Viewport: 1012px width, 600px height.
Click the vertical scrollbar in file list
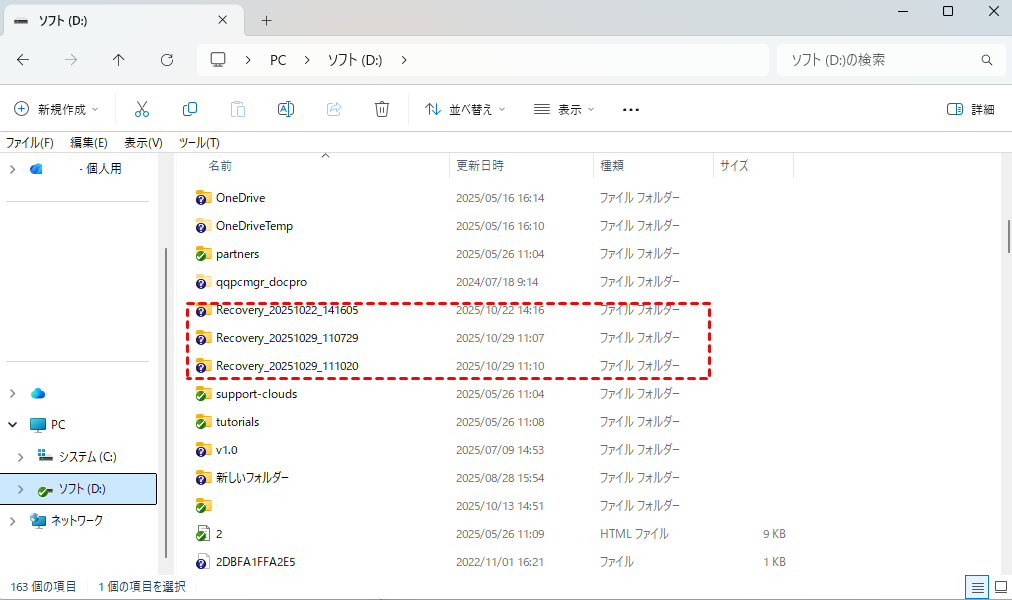(1006, 235)
